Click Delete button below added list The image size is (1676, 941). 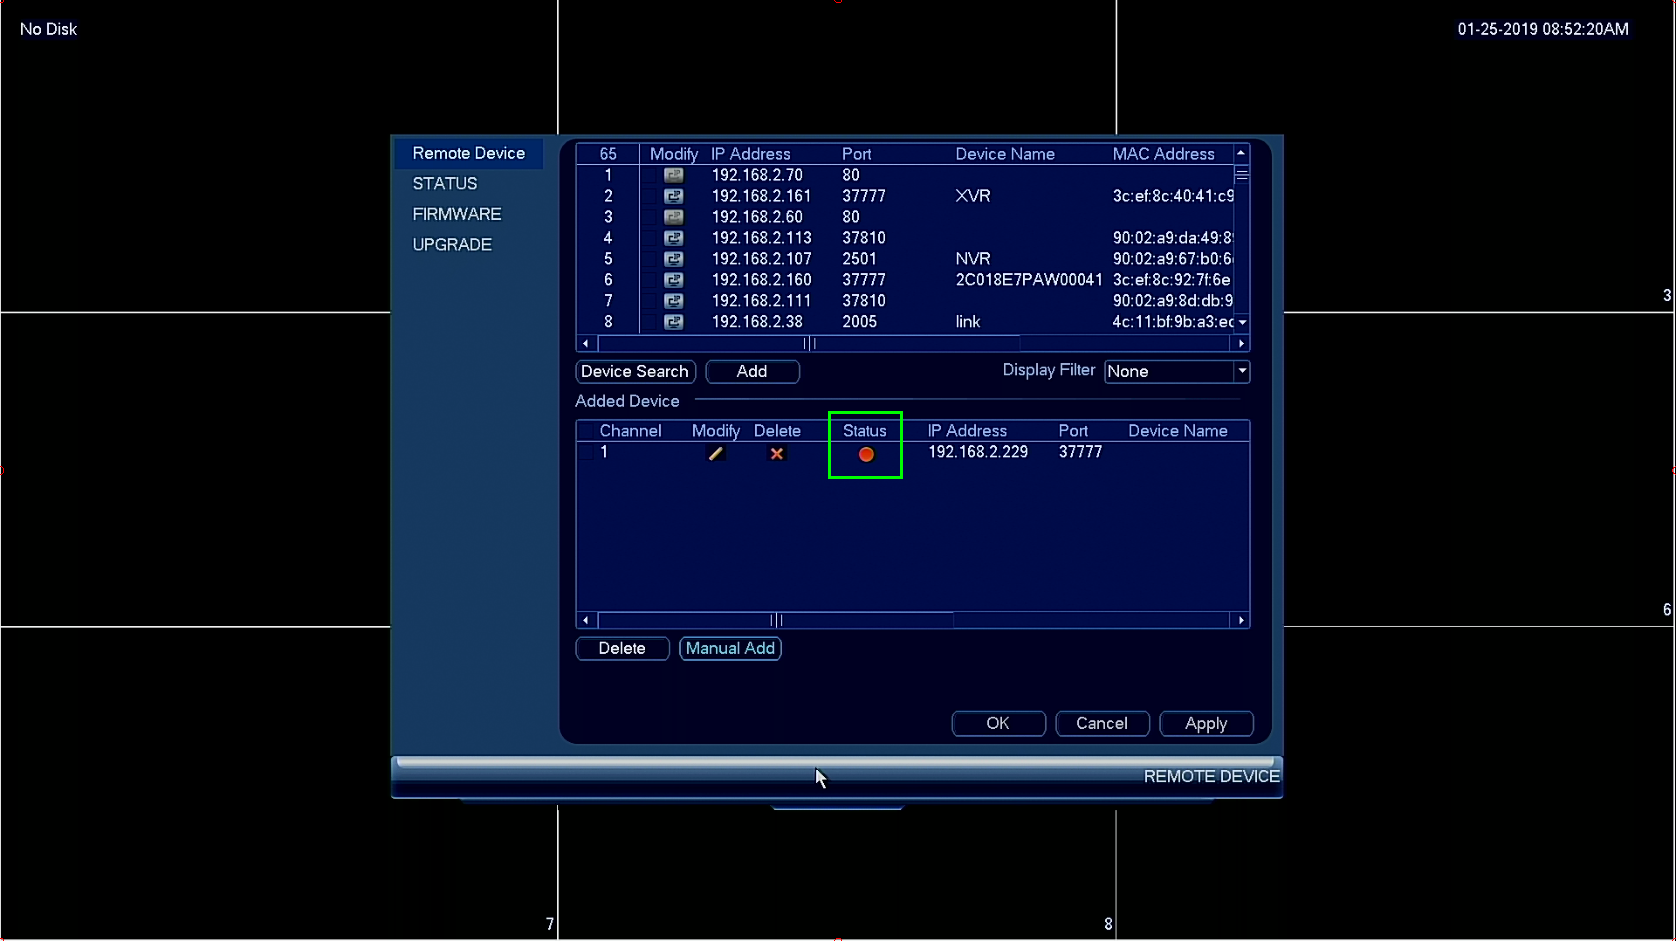pyautogui.click(x=622, y=648)
